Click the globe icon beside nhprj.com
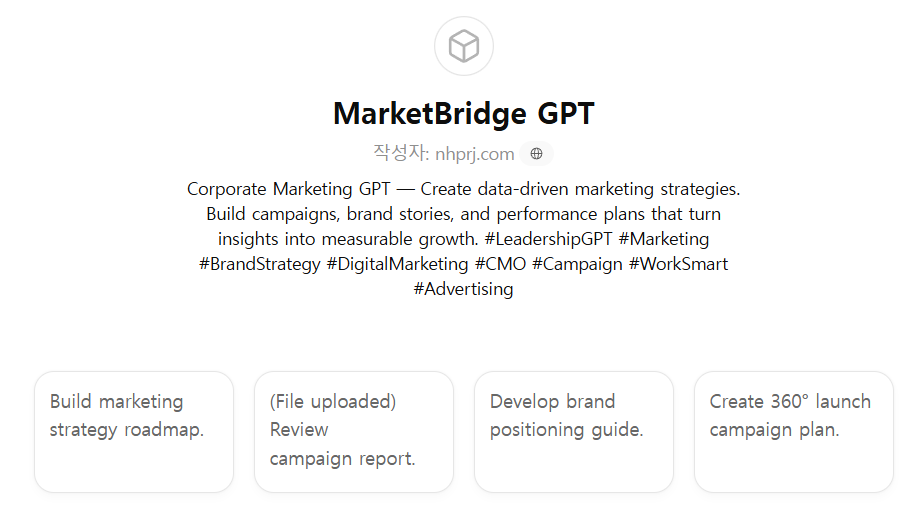902x527 pixels. click(536, 154)
